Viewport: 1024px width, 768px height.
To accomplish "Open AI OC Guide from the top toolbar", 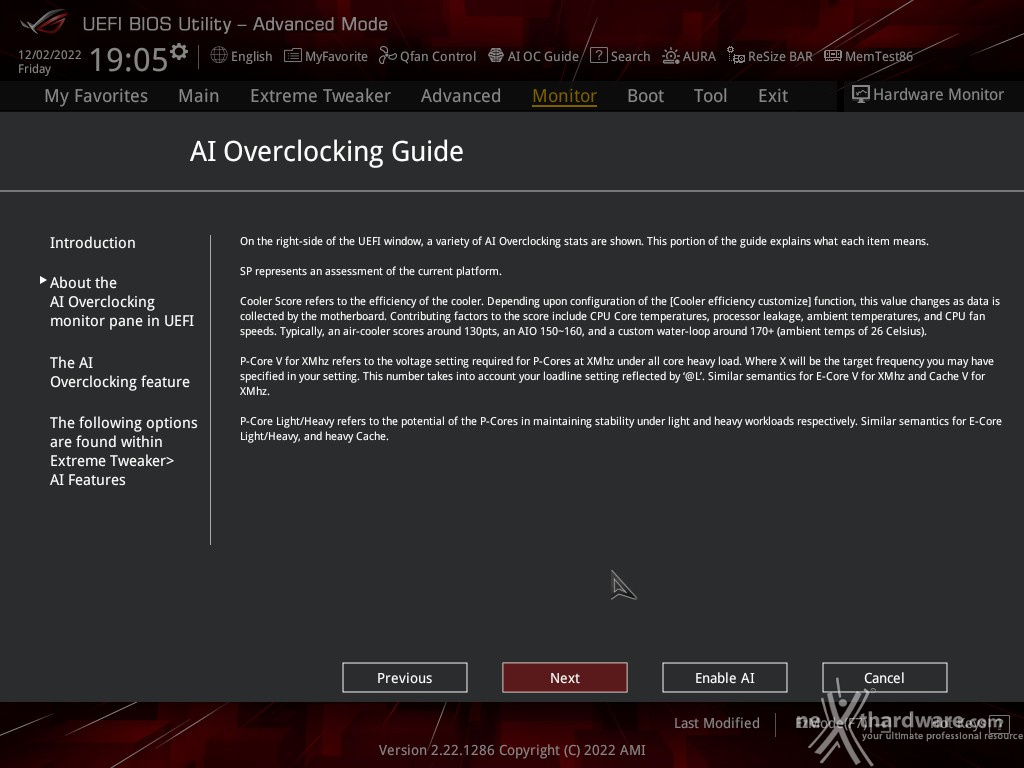I will [x=534, y=56].
